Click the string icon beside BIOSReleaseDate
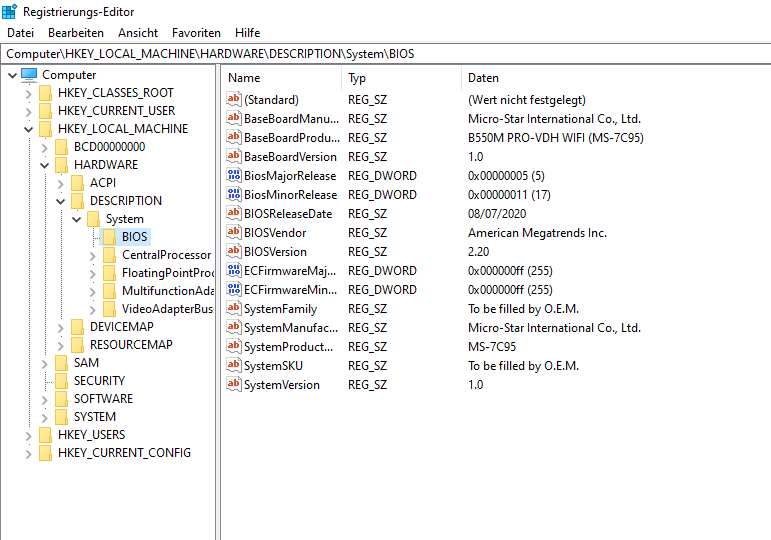The image size is (771, 540). click(234, 213)
